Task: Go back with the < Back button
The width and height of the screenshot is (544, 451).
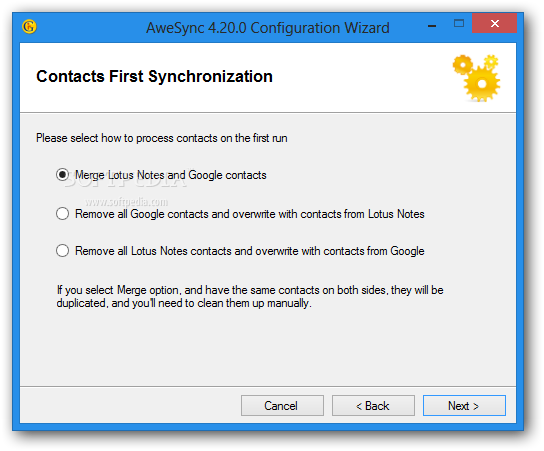Action: point(373,405)
